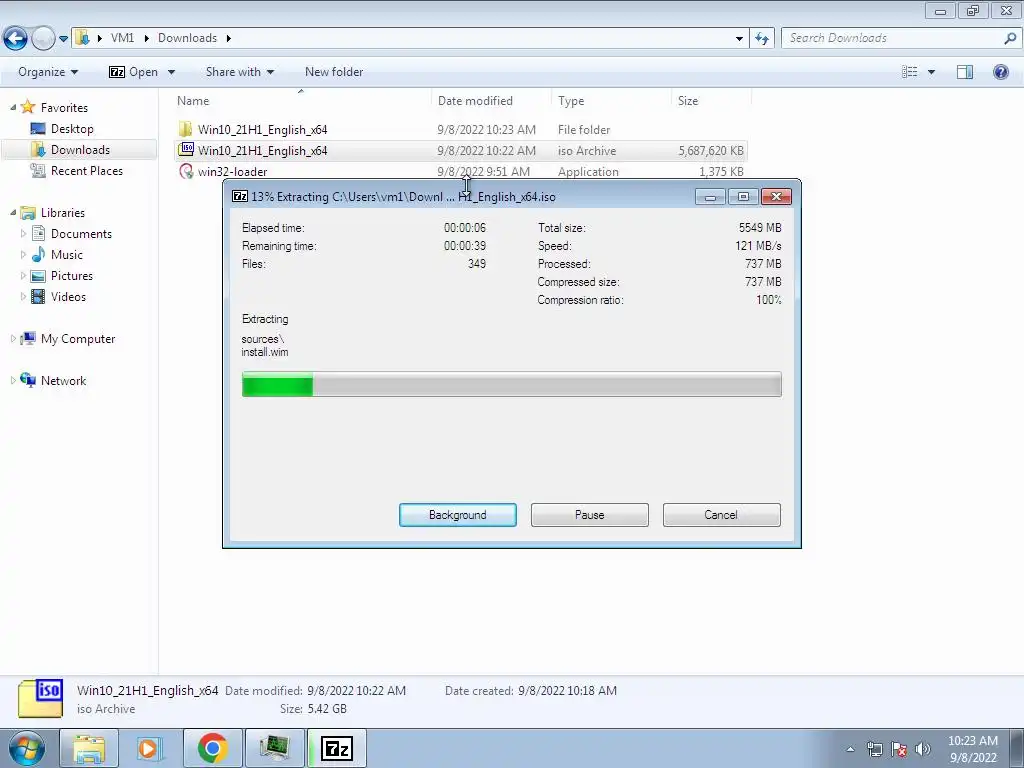Launch Windows Media Player from taskbar
The height and width of the screenshot is (768, 1024).
click(x=150, y=748)
